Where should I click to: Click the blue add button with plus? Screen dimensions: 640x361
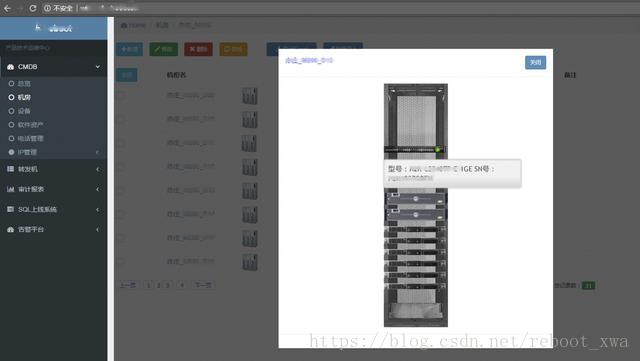(x=130, y=49)
